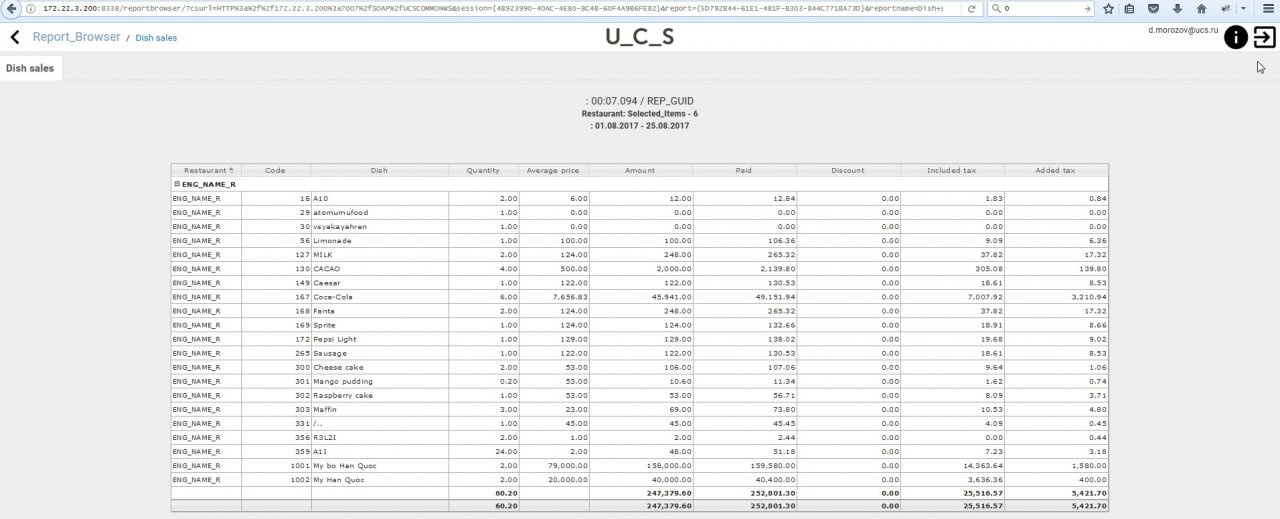The width and height of the screenshot is (1280, 519).
Task: Select the Sprite dish cell
Action: click(x=379, y=325)
